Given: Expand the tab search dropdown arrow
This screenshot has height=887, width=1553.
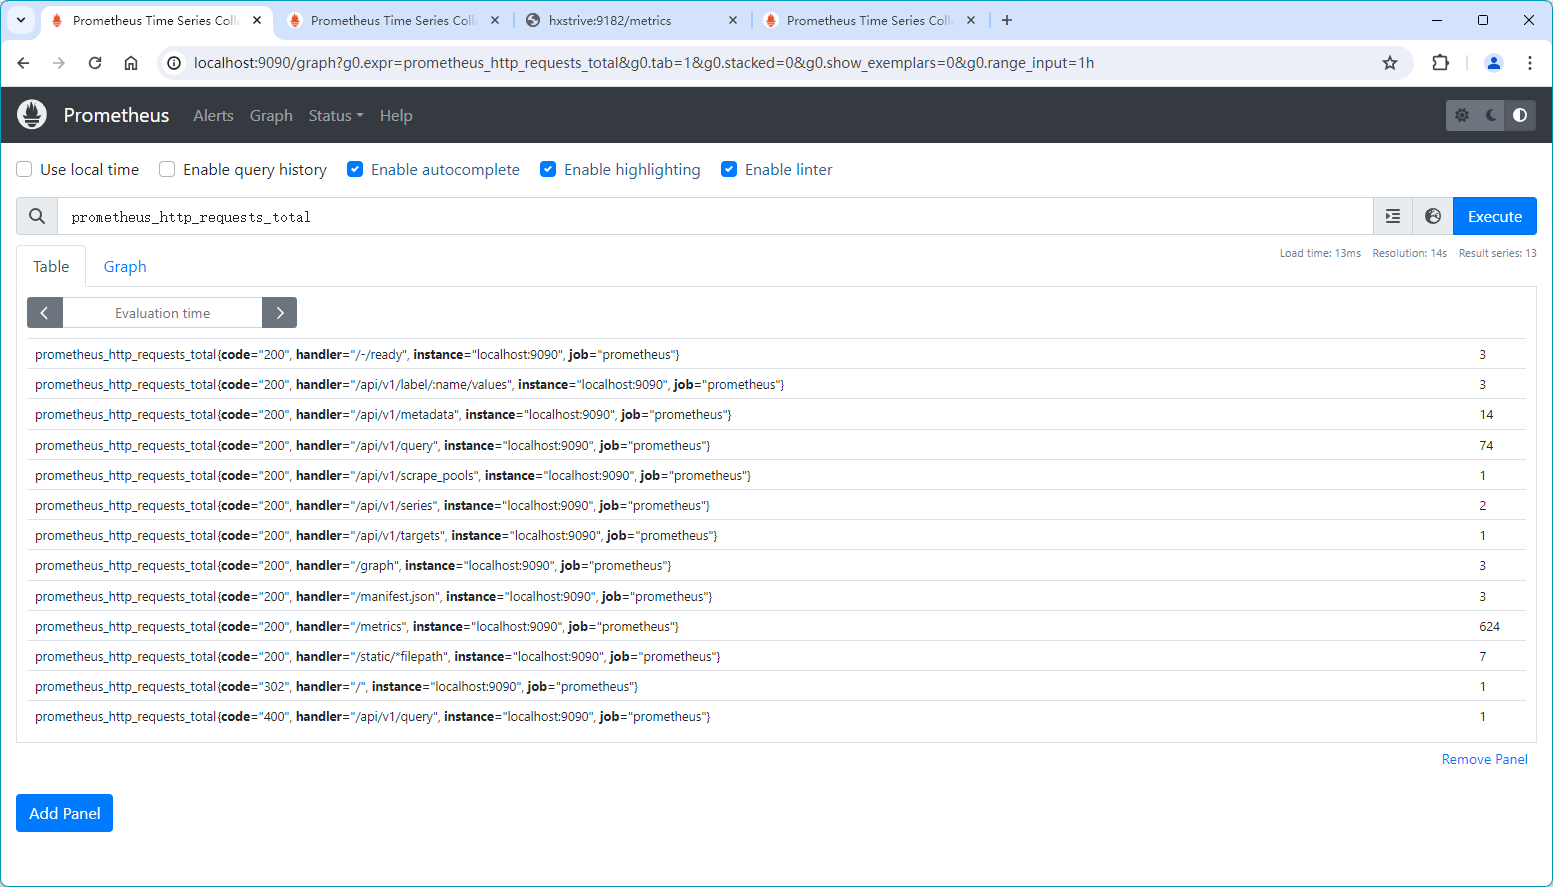Looking at the screenshot, I should pos(21,20).
